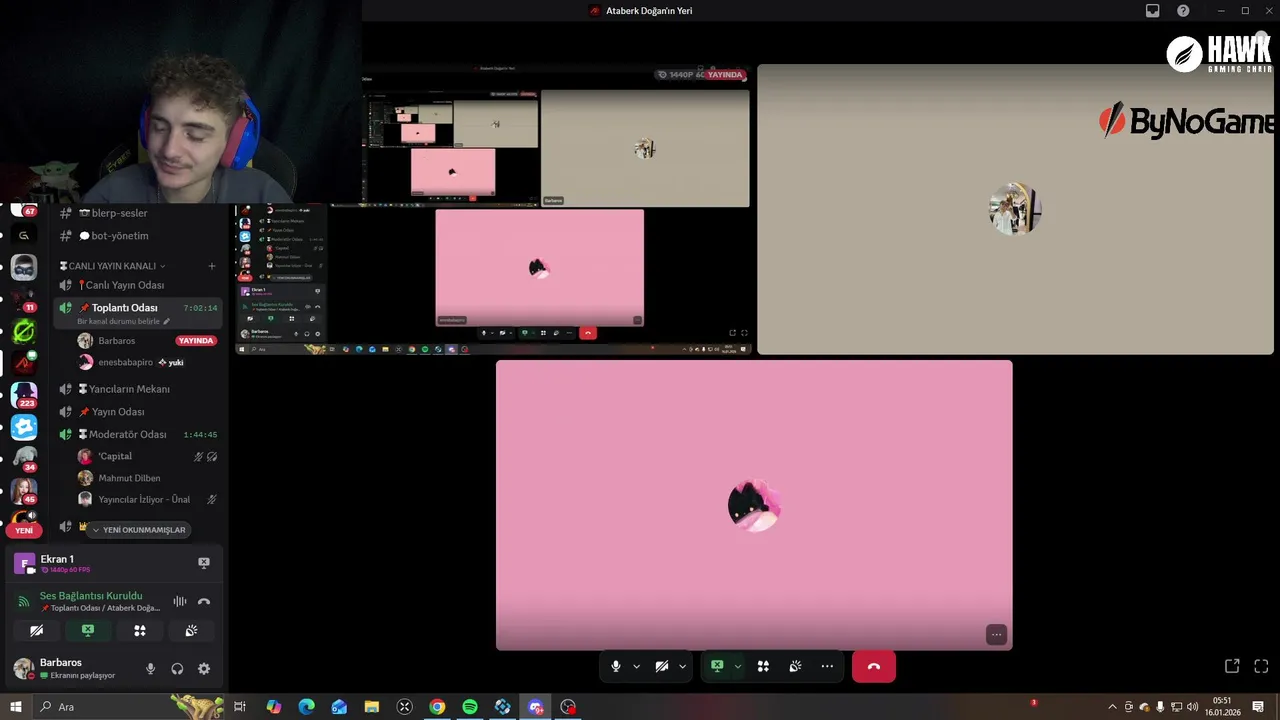This screenshot has width=1280, height=720.
Task: Add channel to CANLI YAYIN KANALI category
Action: click(x=212, y=266)
